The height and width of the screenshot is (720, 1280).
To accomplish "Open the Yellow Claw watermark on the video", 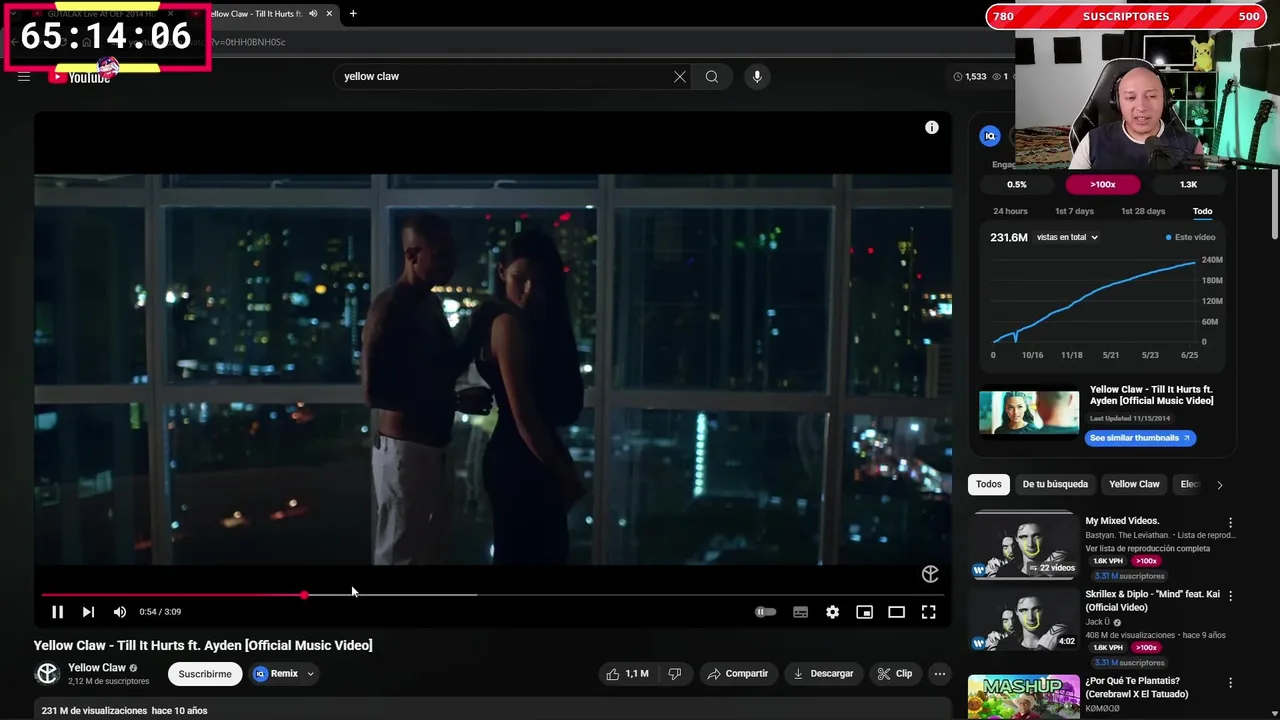I will (x=930, y=573).
